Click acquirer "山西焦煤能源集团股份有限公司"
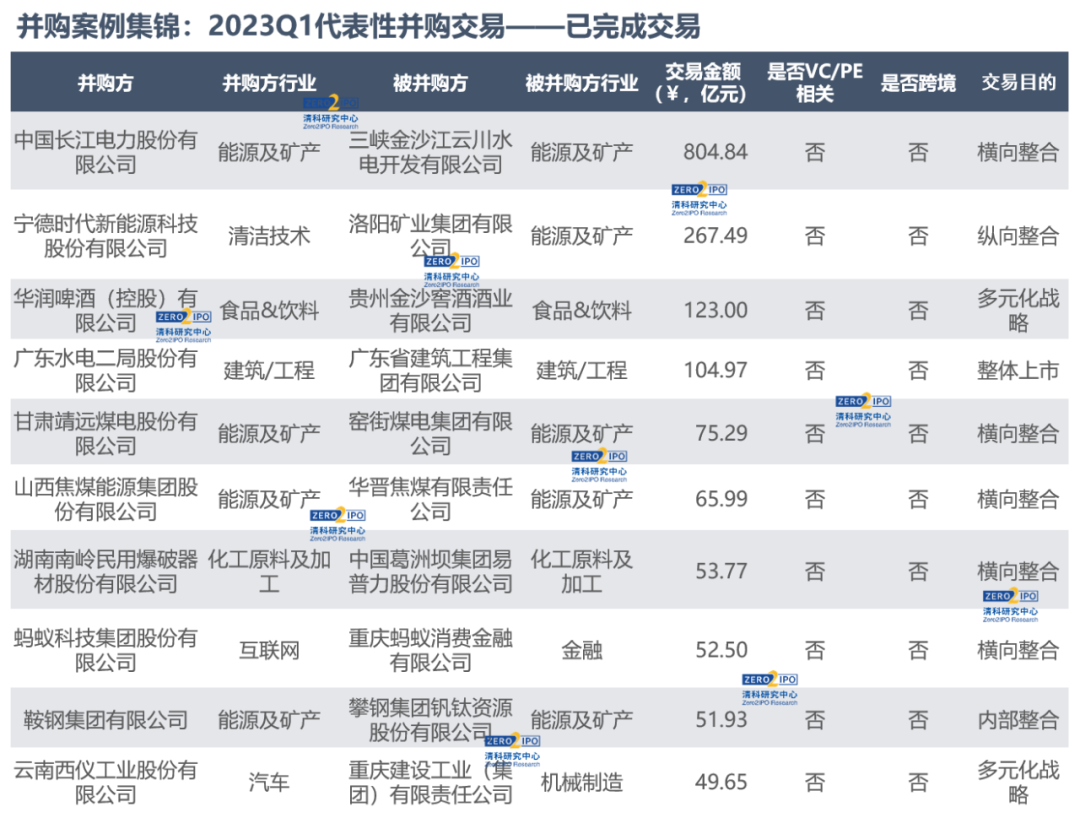 (x=105, y=499)
